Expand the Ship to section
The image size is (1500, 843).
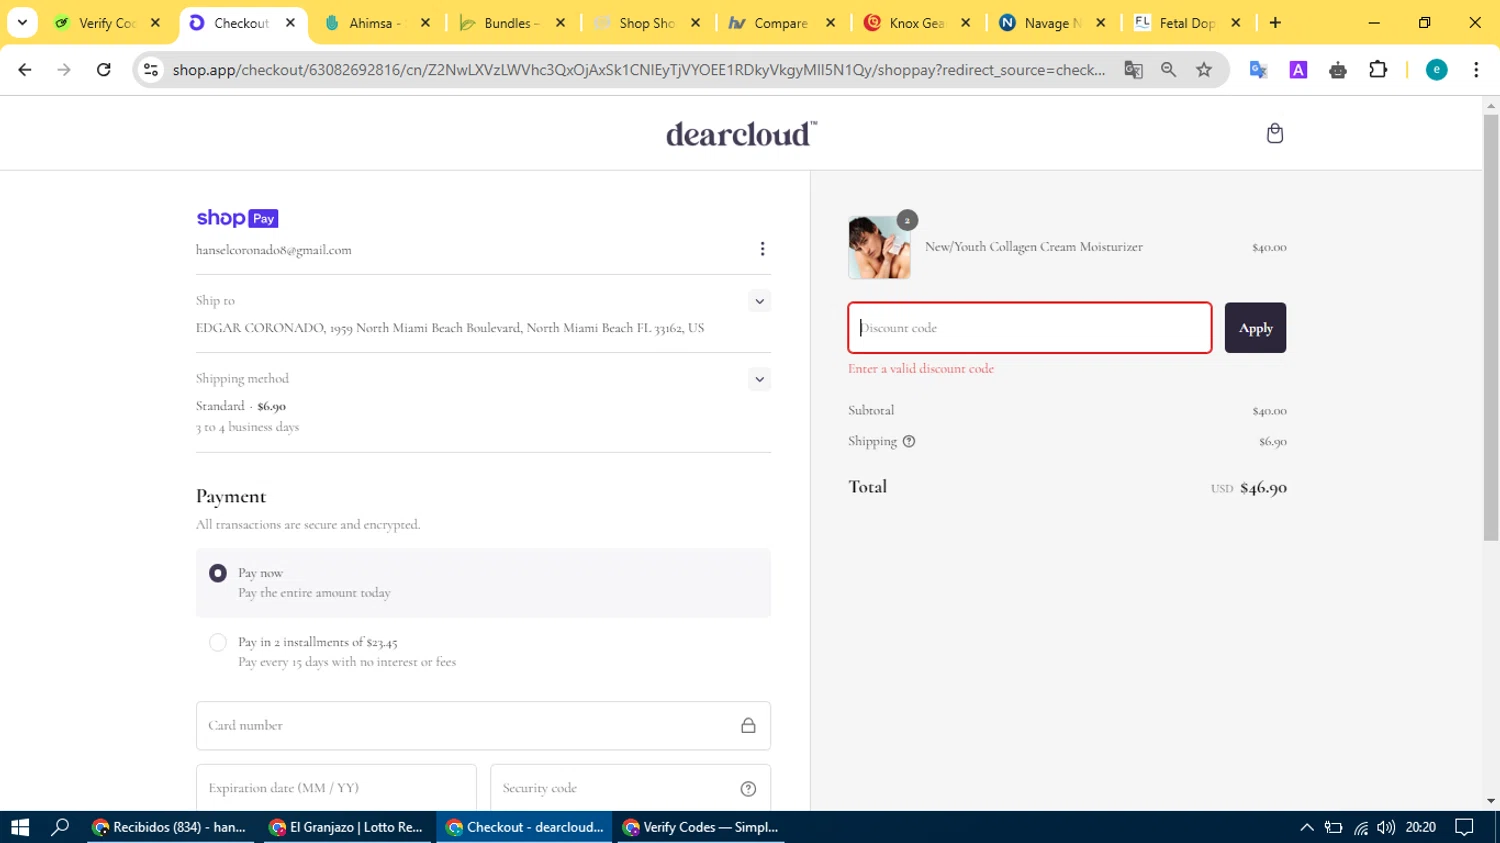coord(759,301)
